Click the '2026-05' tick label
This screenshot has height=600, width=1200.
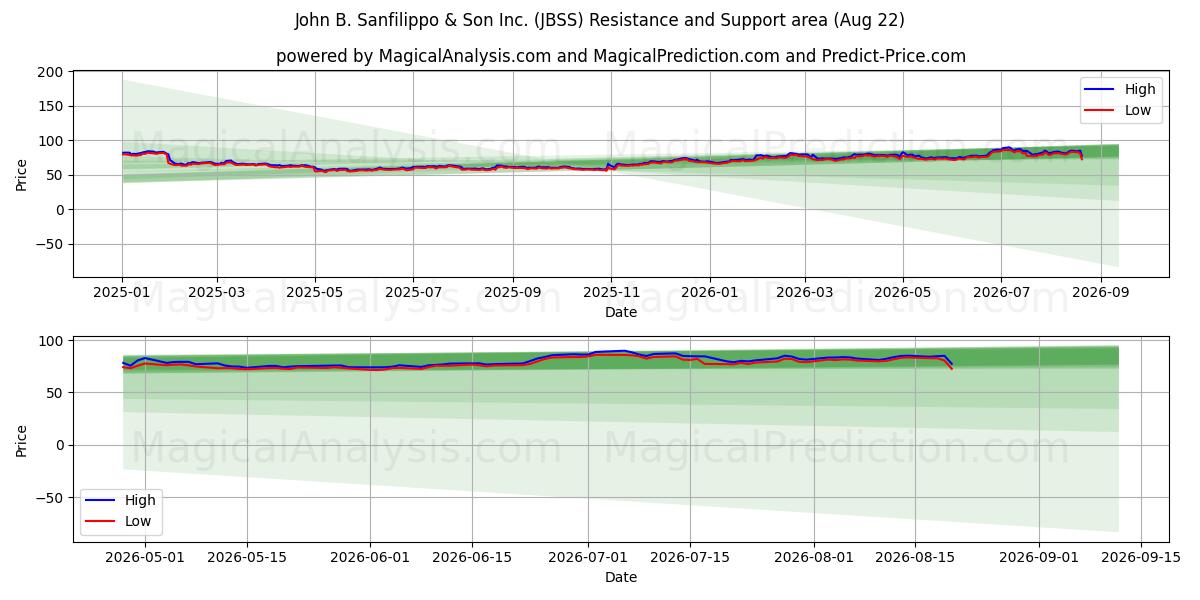click(903, 293)
